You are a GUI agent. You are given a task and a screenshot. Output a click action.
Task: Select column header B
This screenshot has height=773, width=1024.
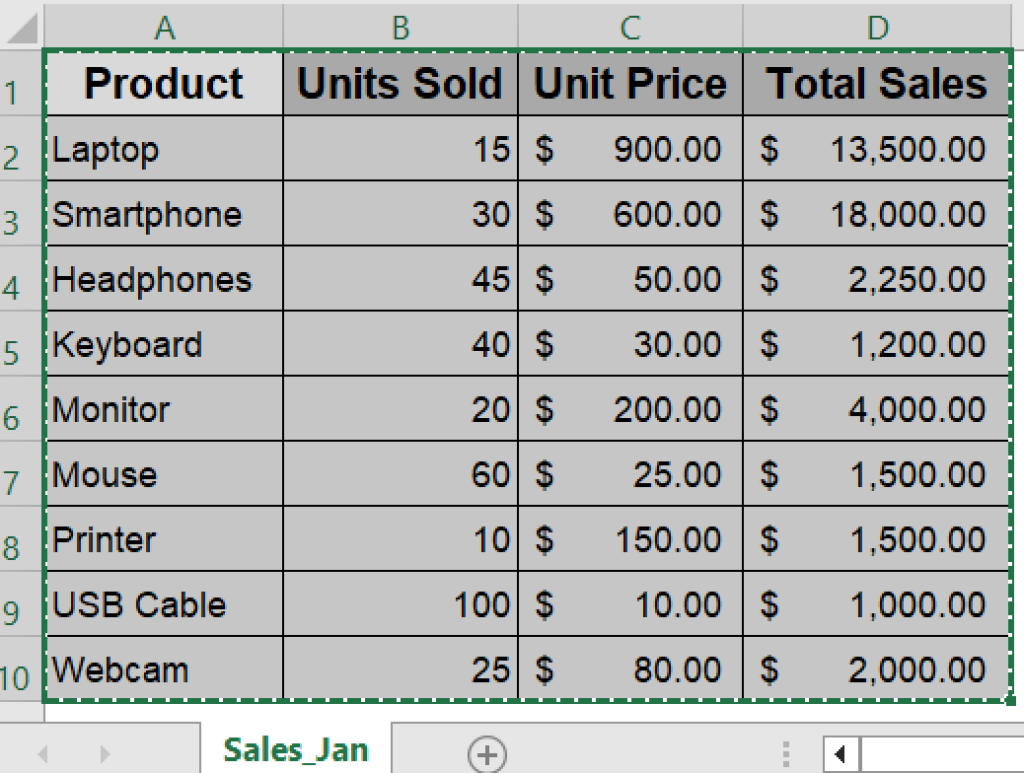pyautogui.click(x=400, y=27)
